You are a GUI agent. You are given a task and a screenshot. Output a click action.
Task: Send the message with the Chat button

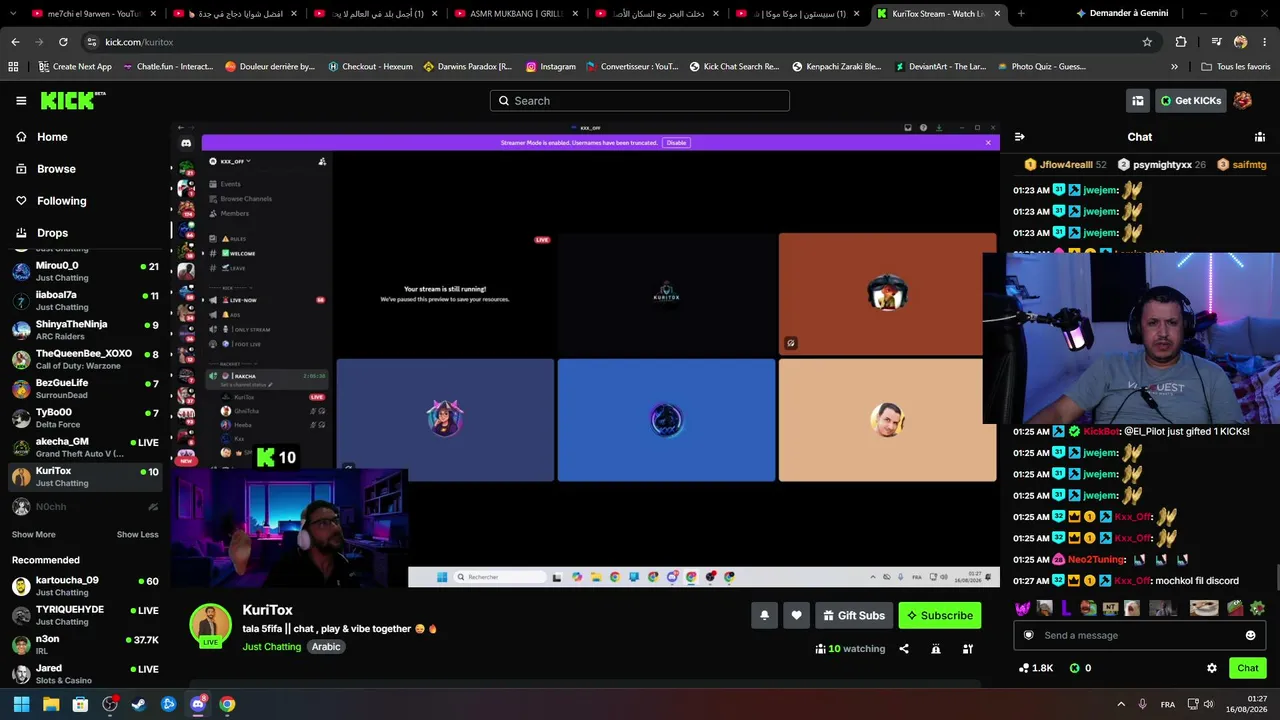(x=1248, y=668)
